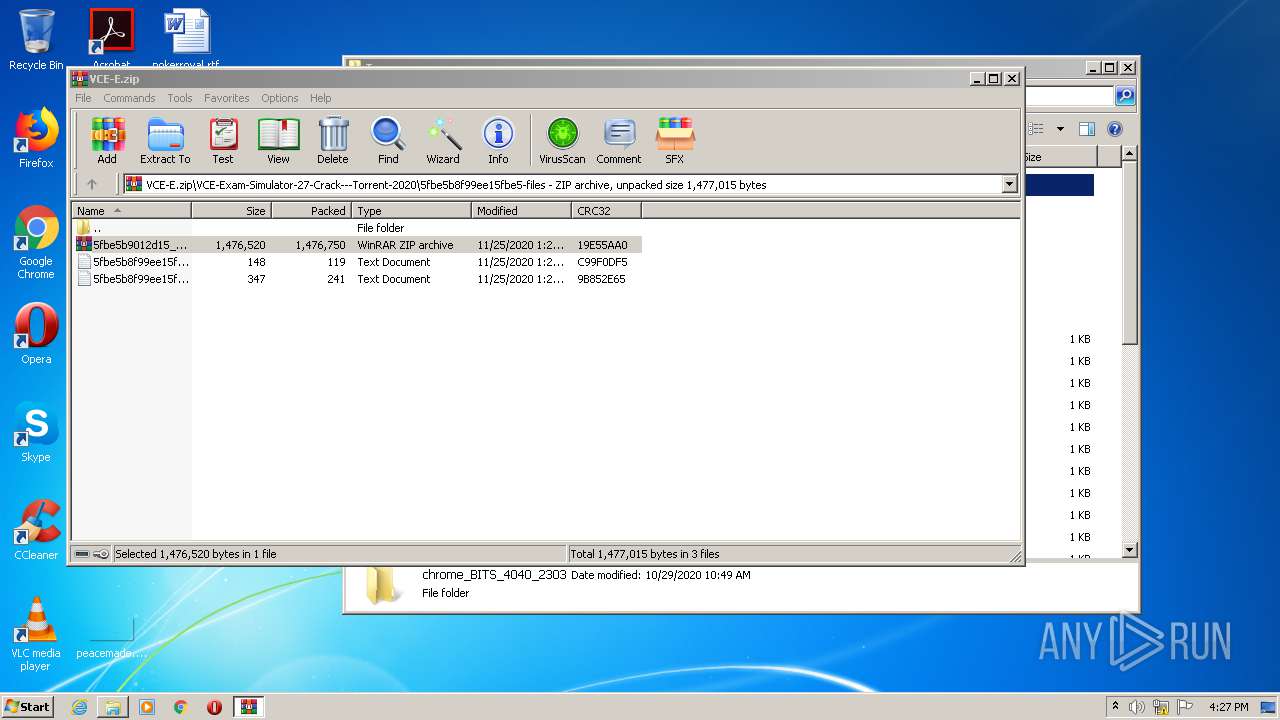This screenshot has width=1280, height=720.
Task: Open the Start menu
Action: tap(27, 707)
